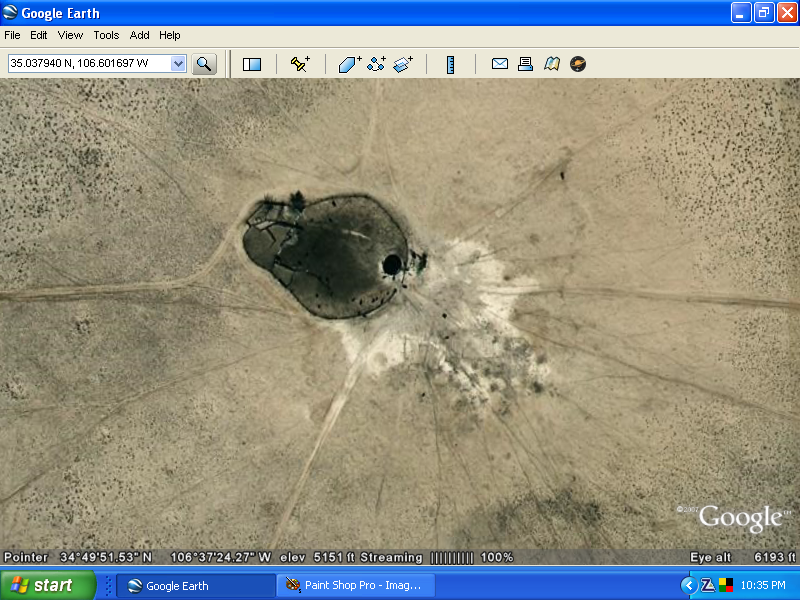Close the Google Earth window
The height and width of the screenshot is (600, 800).
[x=787, y=13]
